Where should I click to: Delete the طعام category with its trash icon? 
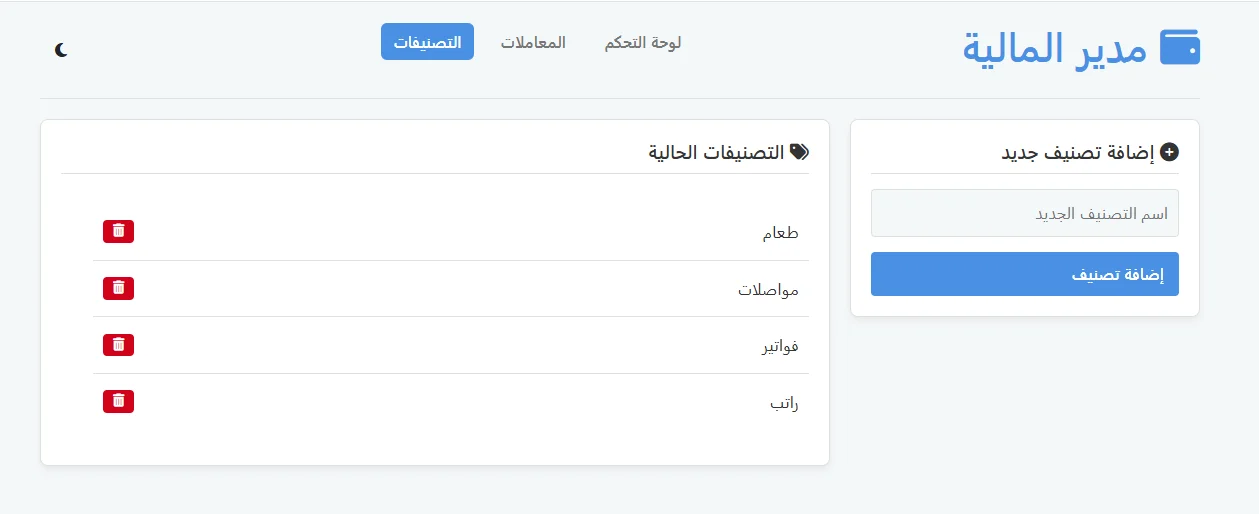118,231
